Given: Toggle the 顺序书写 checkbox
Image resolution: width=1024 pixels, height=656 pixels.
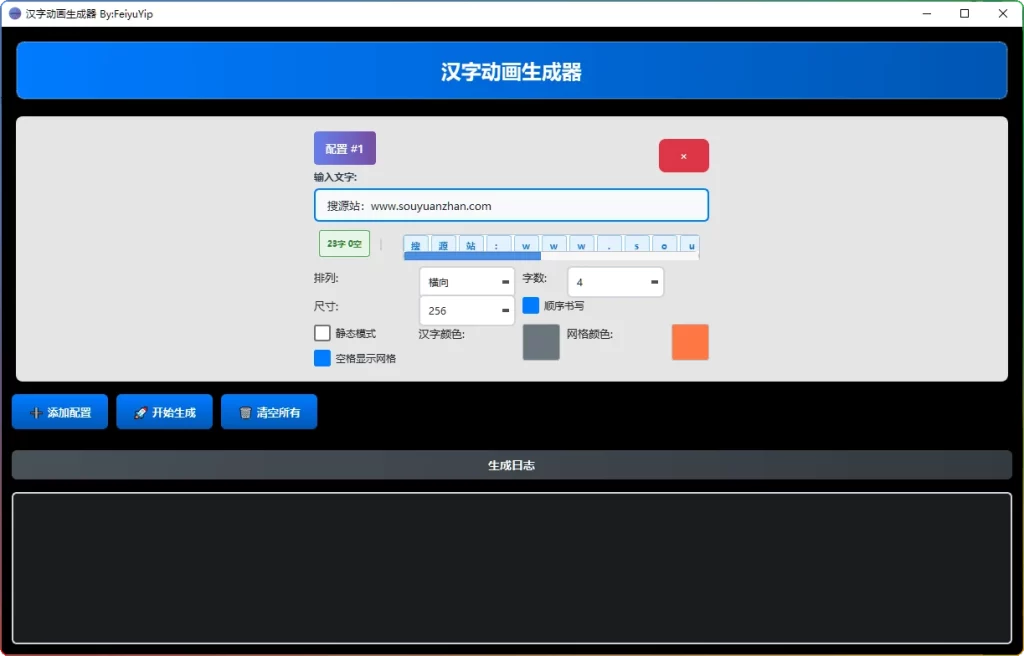Looking at the screenshot, I should pos(531,305).
